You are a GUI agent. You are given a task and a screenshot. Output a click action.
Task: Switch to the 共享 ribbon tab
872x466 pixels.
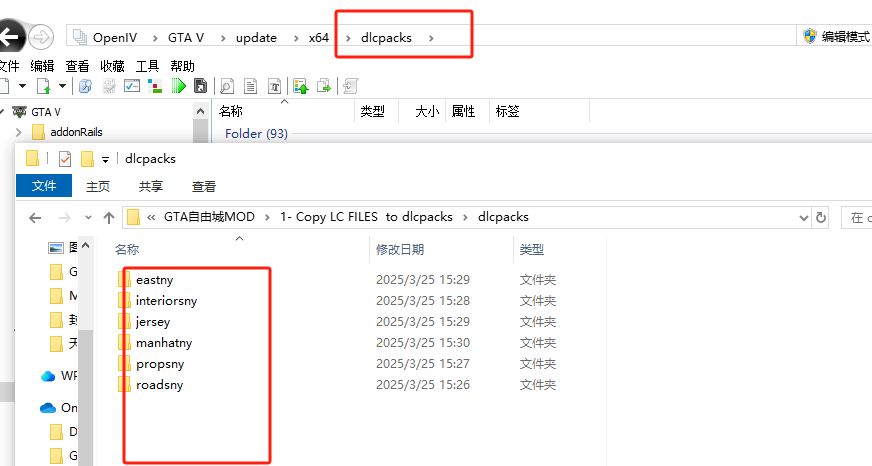pyautogui.click(x=151, y=186)
